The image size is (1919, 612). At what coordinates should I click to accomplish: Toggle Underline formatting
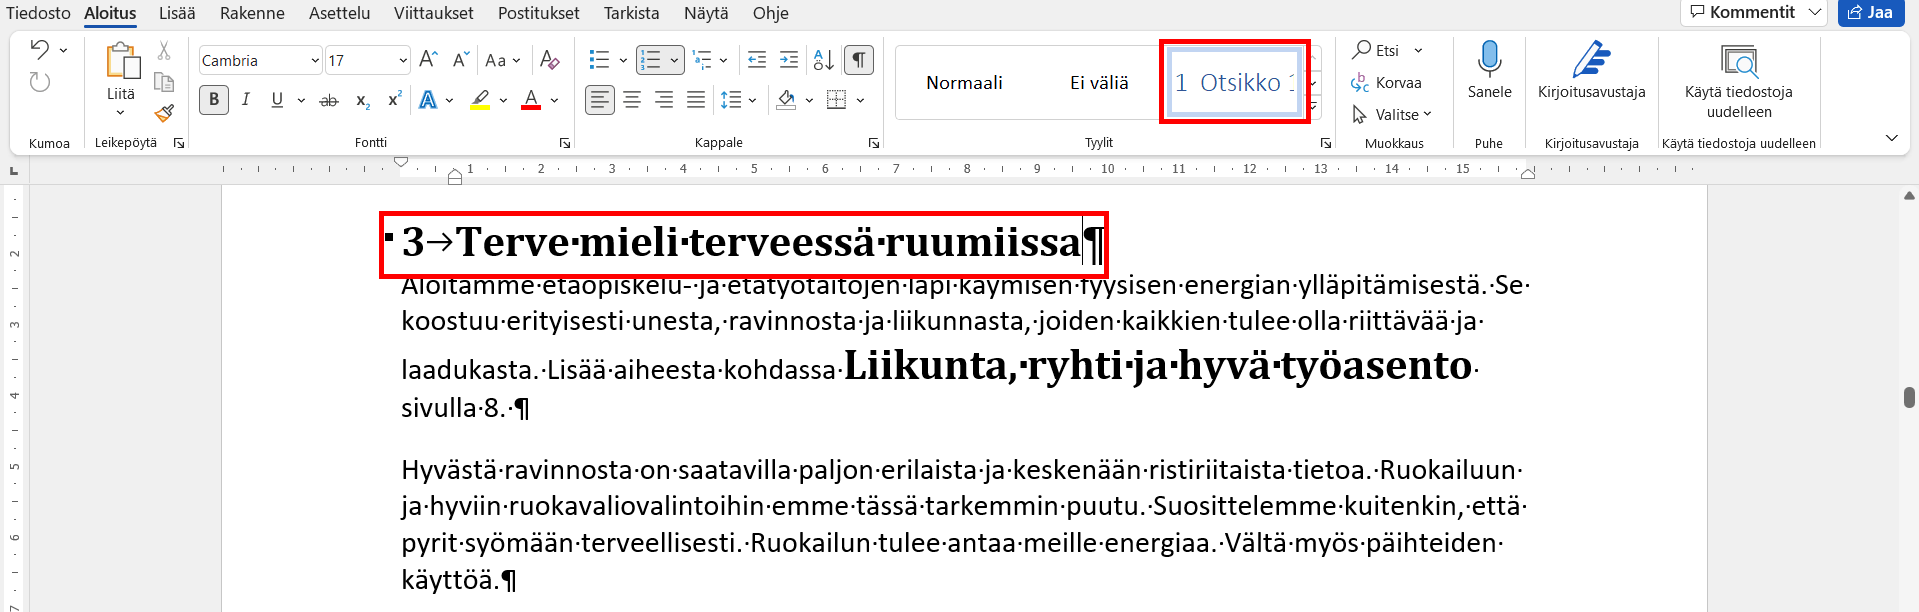(277, 100)
